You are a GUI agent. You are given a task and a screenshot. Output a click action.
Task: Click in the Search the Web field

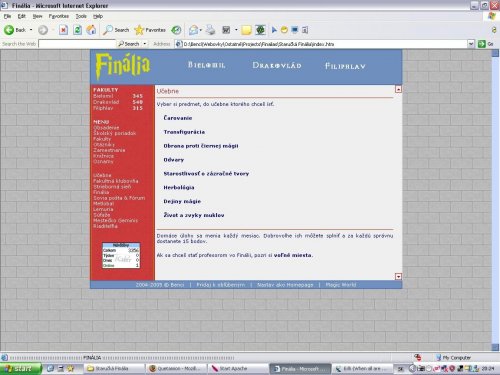click(x=77, y=44)
